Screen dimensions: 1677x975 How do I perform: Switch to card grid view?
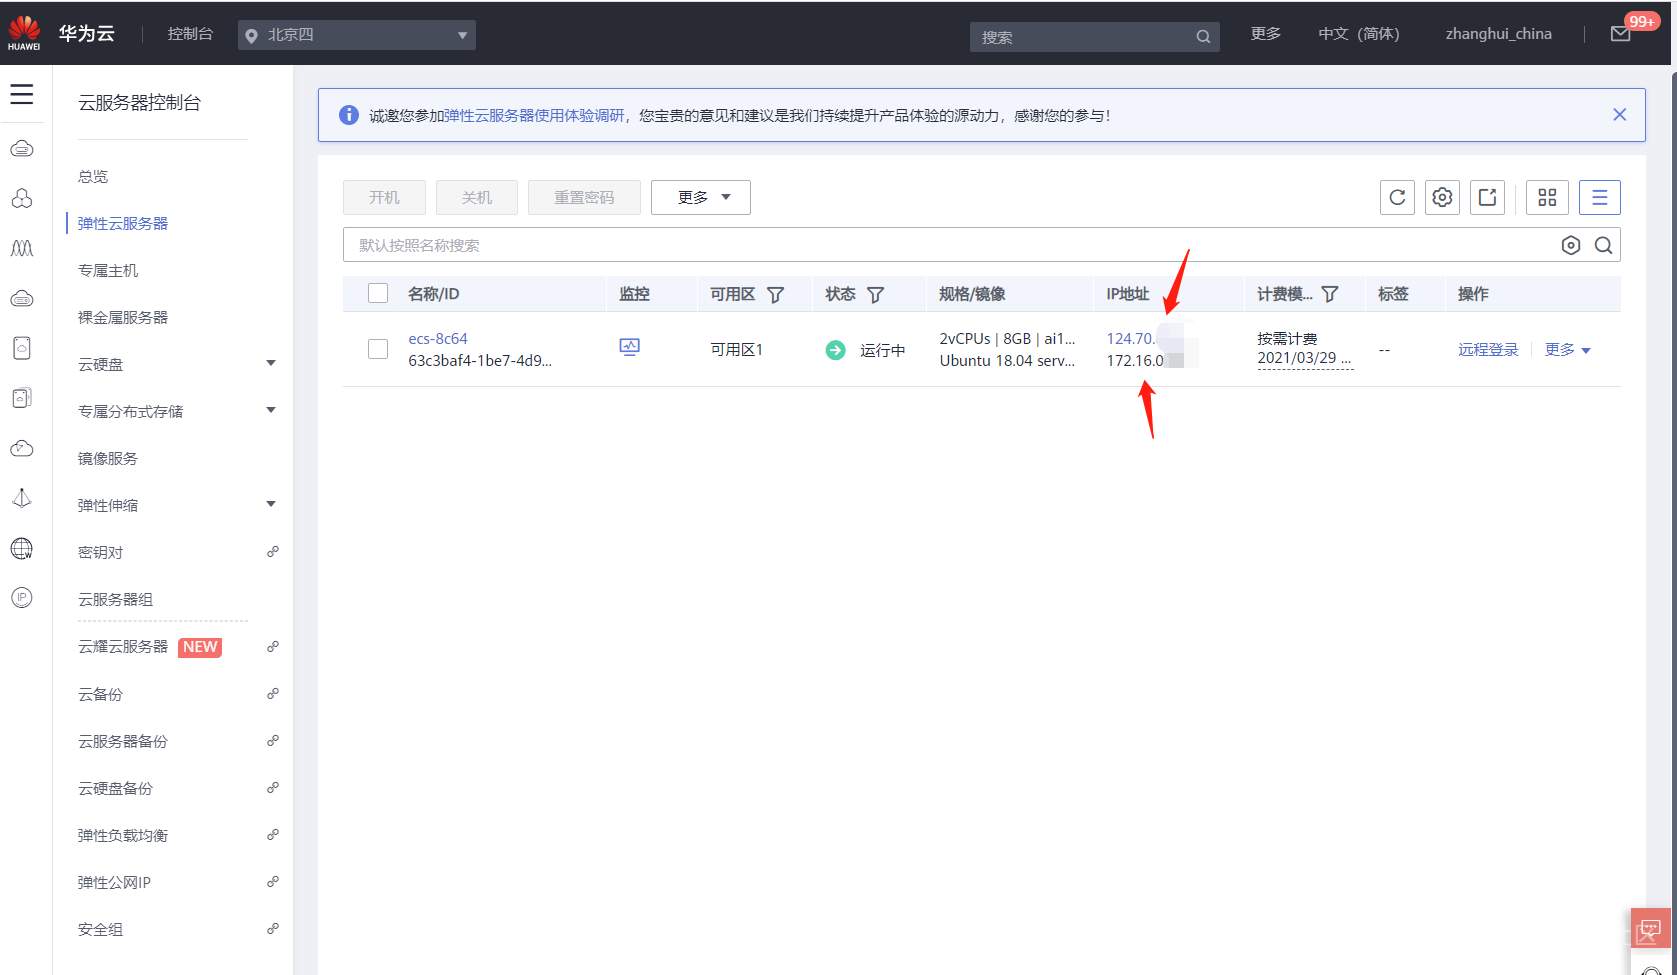coord(1547,197)
